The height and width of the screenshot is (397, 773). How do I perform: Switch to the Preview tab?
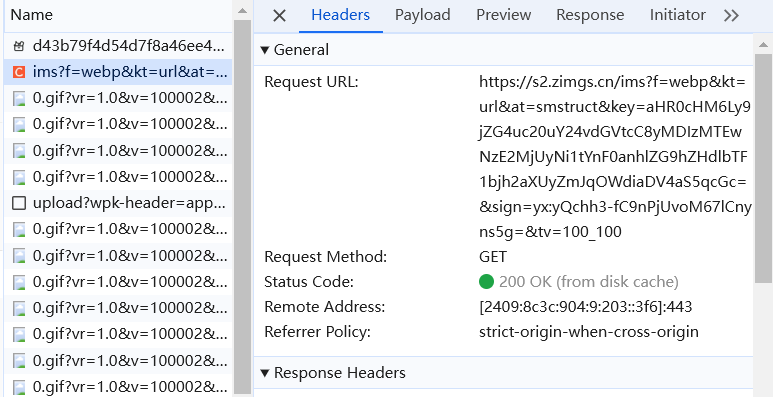[x=503, y=15]
